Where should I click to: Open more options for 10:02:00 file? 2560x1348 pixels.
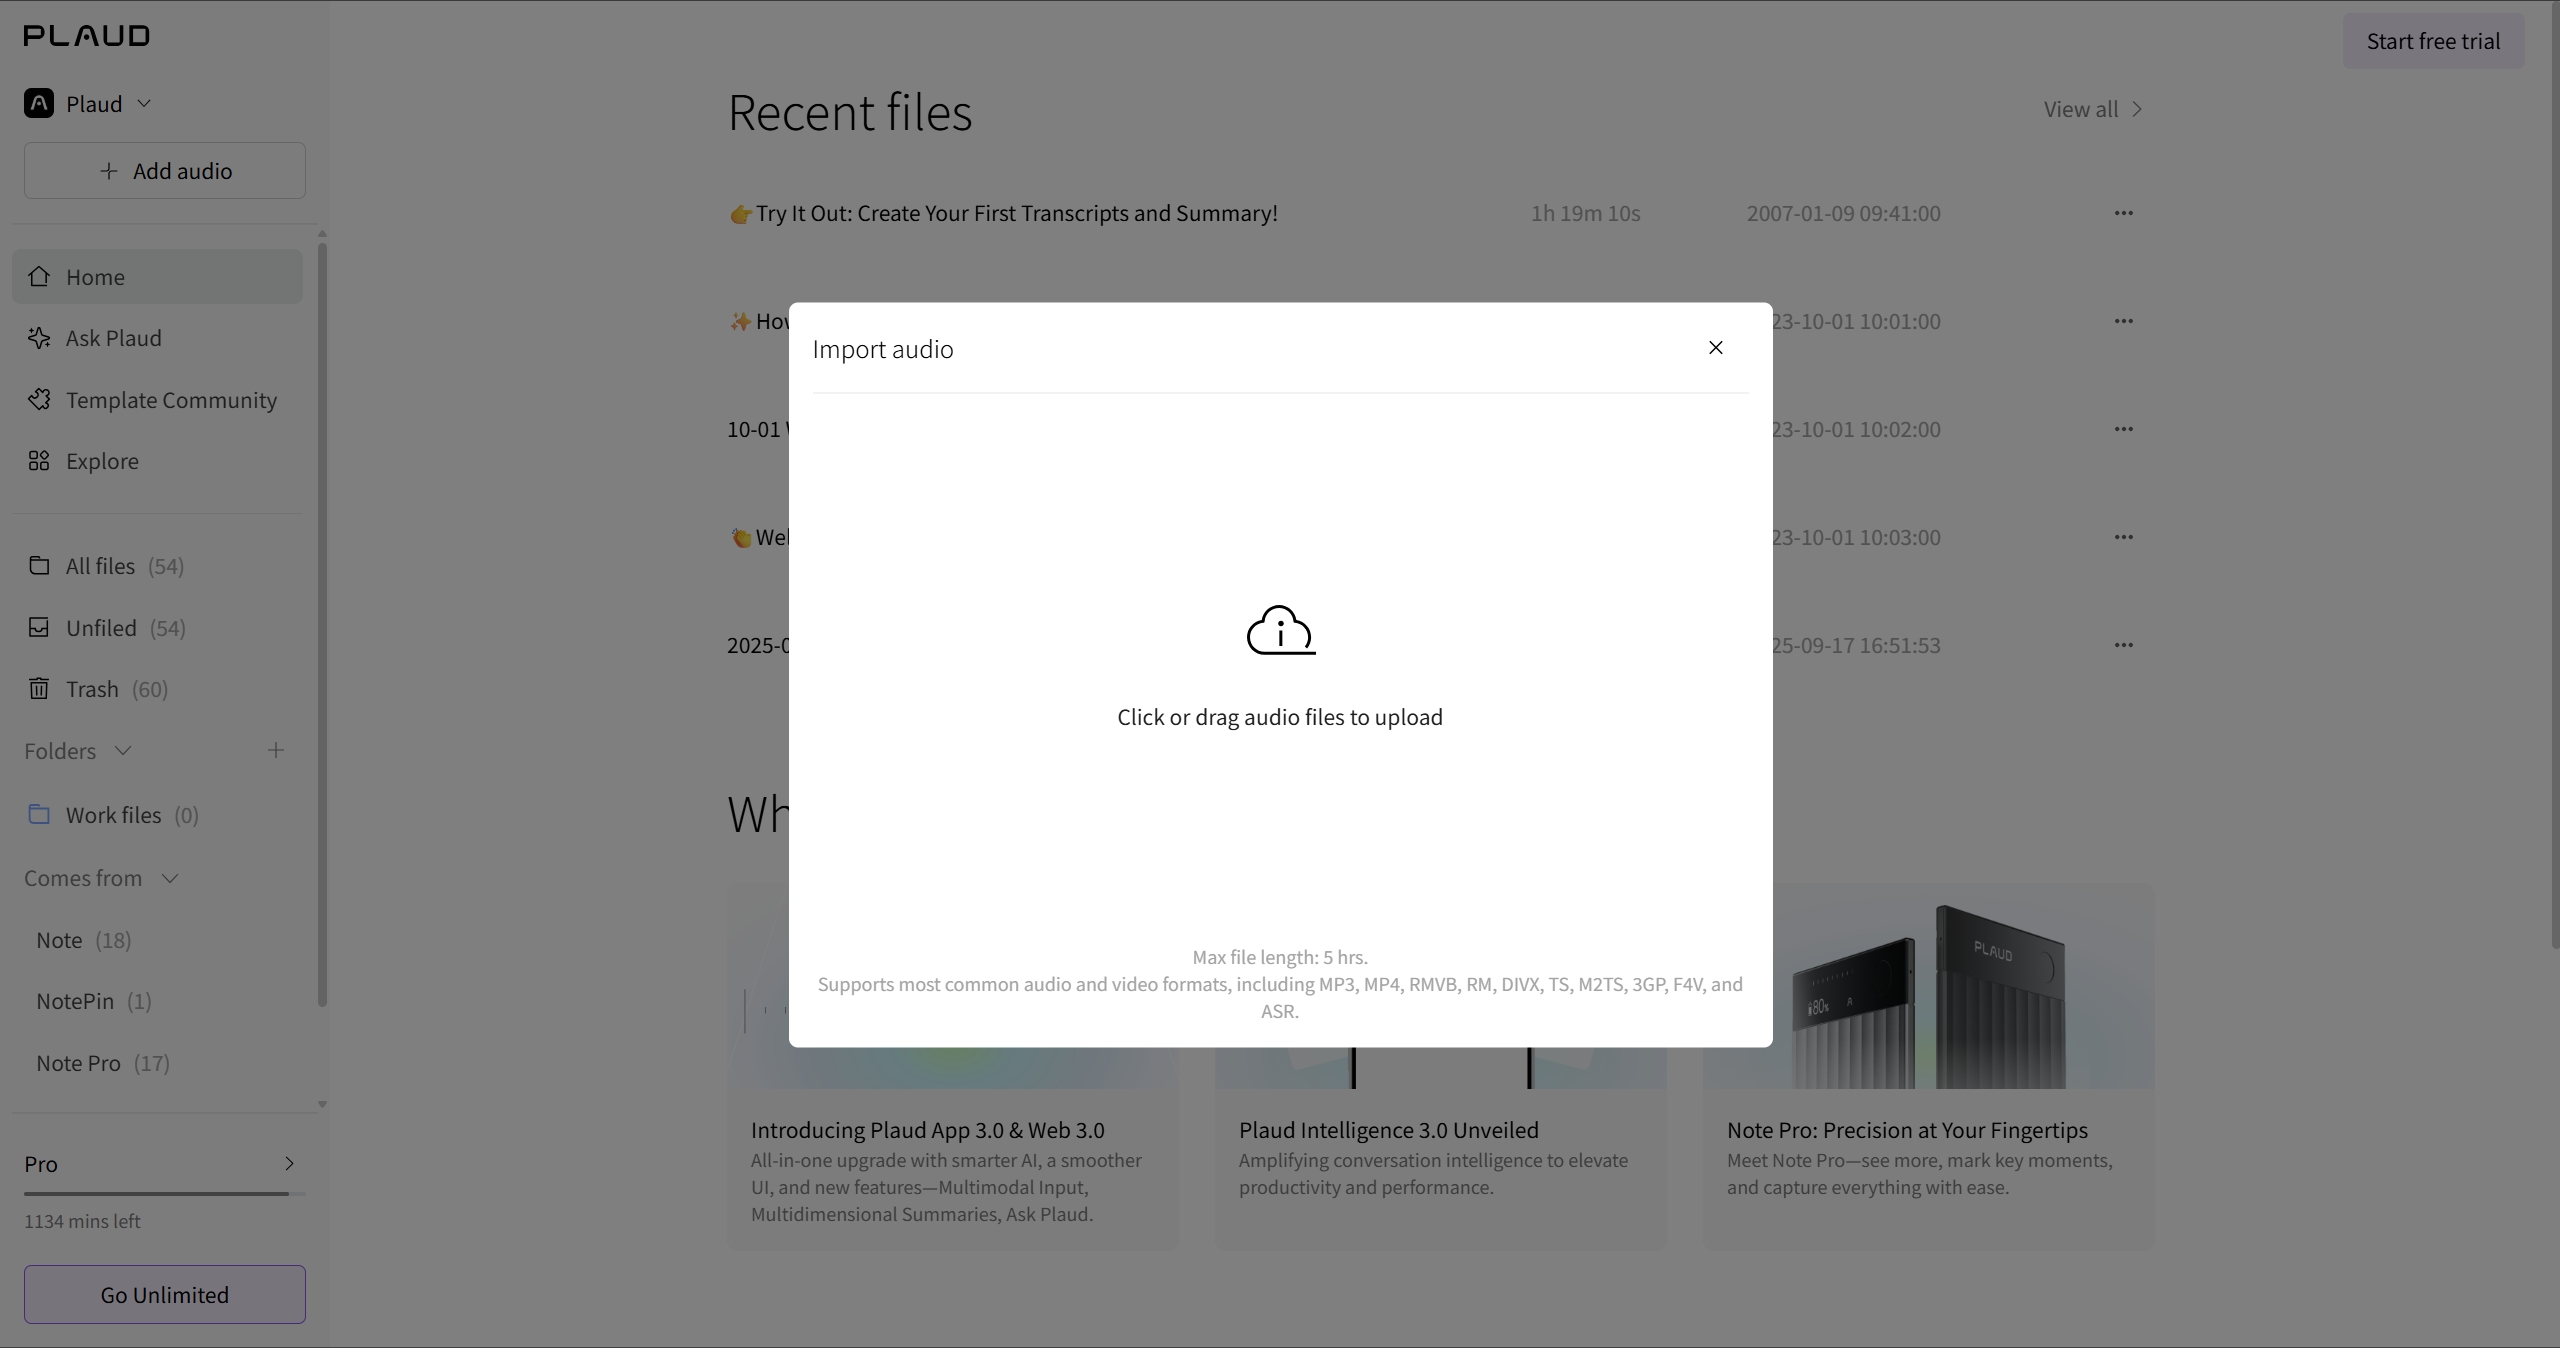[2124, 429]
